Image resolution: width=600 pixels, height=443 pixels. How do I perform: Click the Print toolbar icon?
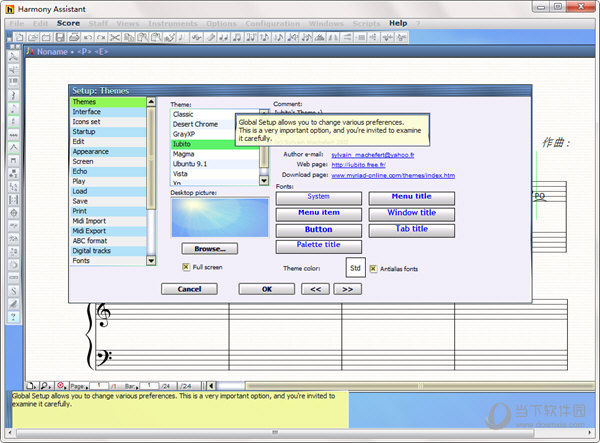[74, 37]
